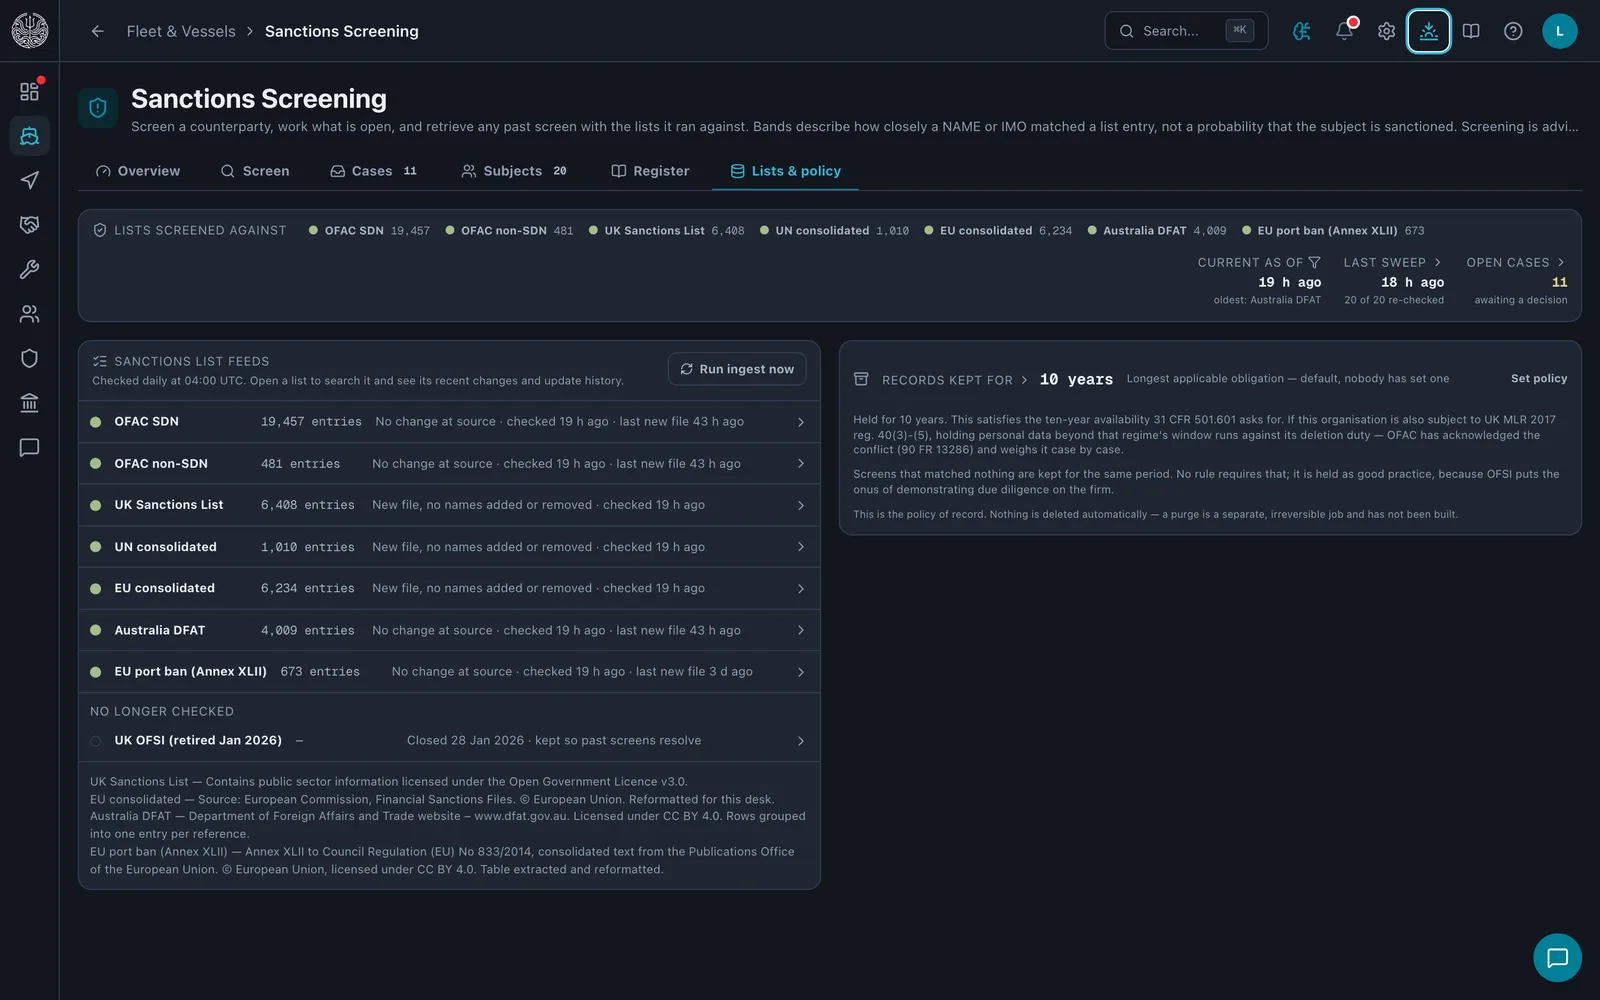Open the messages sidebar icon
1600x1000 pixels.
click(29, 447)
